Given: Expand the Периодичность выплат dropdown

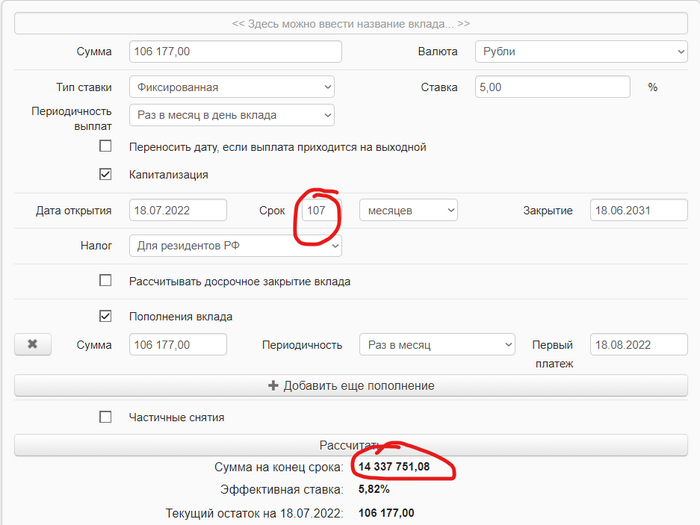Looking at the screenshot, I should click(x=232, y=115).
